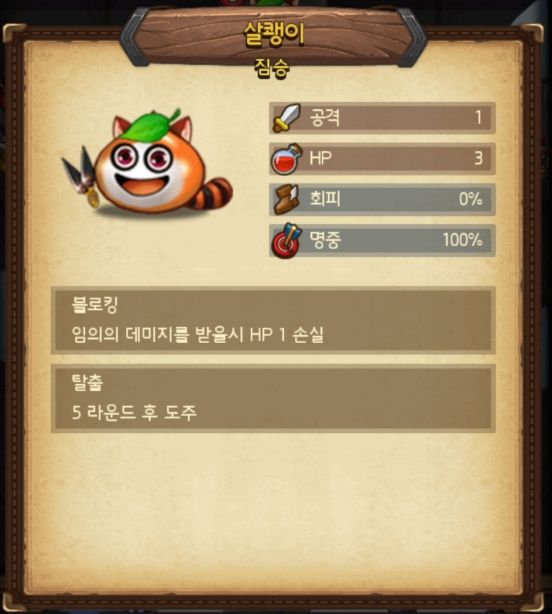552x614 pixels.
Task: Click the 탈출 skill panel
Action: [x=273, y=399]
